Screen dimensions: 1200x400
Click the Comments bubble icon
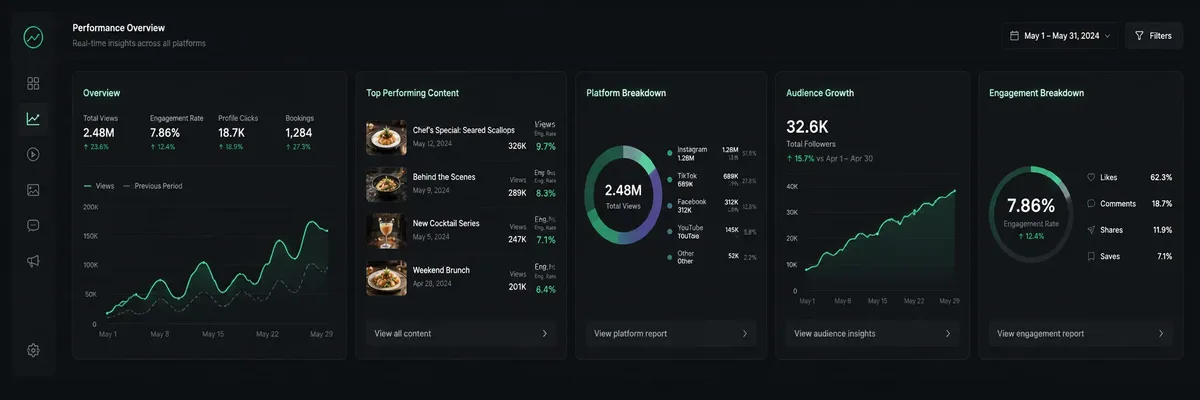(1091, 203)
